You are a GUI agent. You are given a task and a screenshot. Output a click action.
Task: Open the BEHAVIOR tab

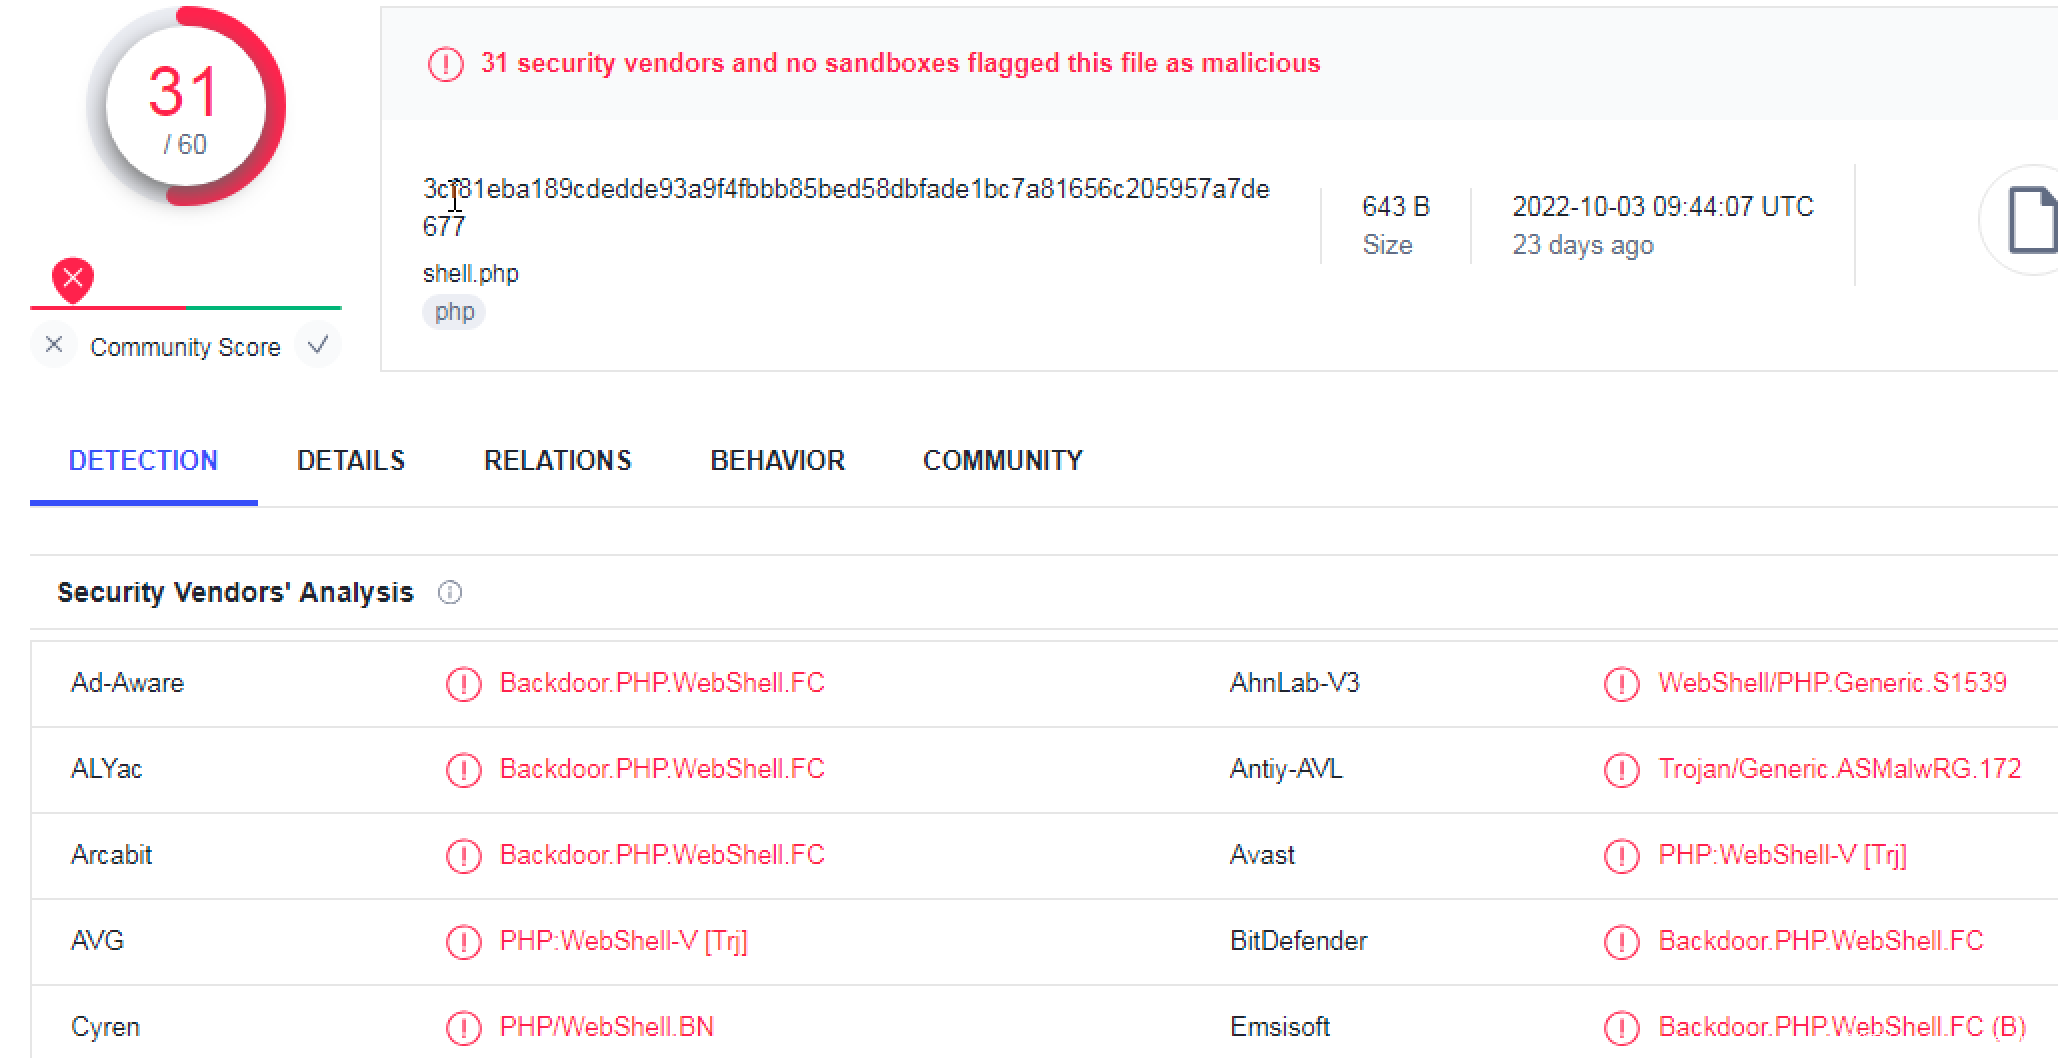[x=777, y=461]
